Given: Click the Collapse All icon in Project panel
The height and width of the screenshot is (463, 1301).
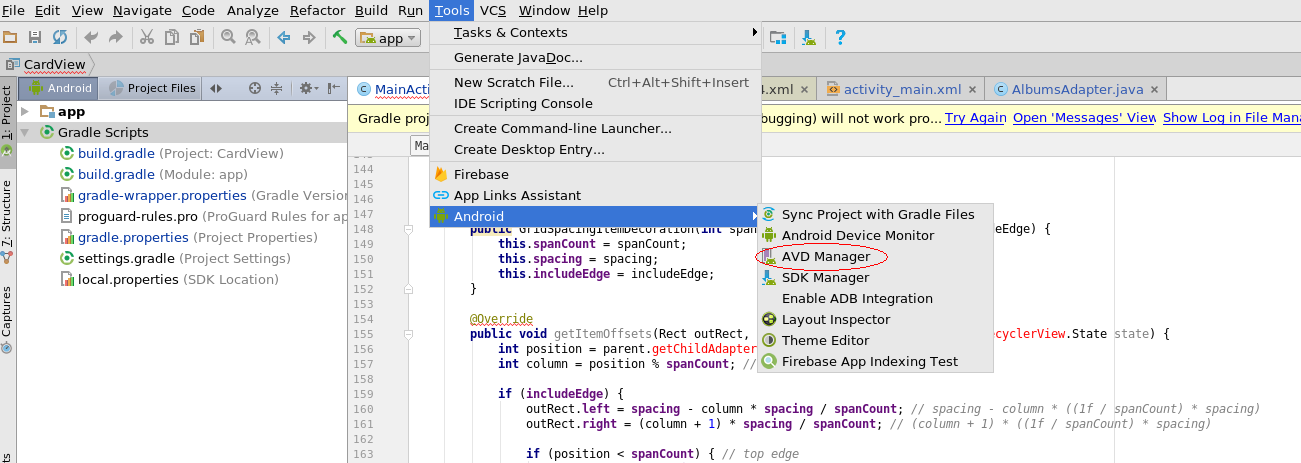Looking at the screenshot, I should pyautogui.click(x=277, y=88).
